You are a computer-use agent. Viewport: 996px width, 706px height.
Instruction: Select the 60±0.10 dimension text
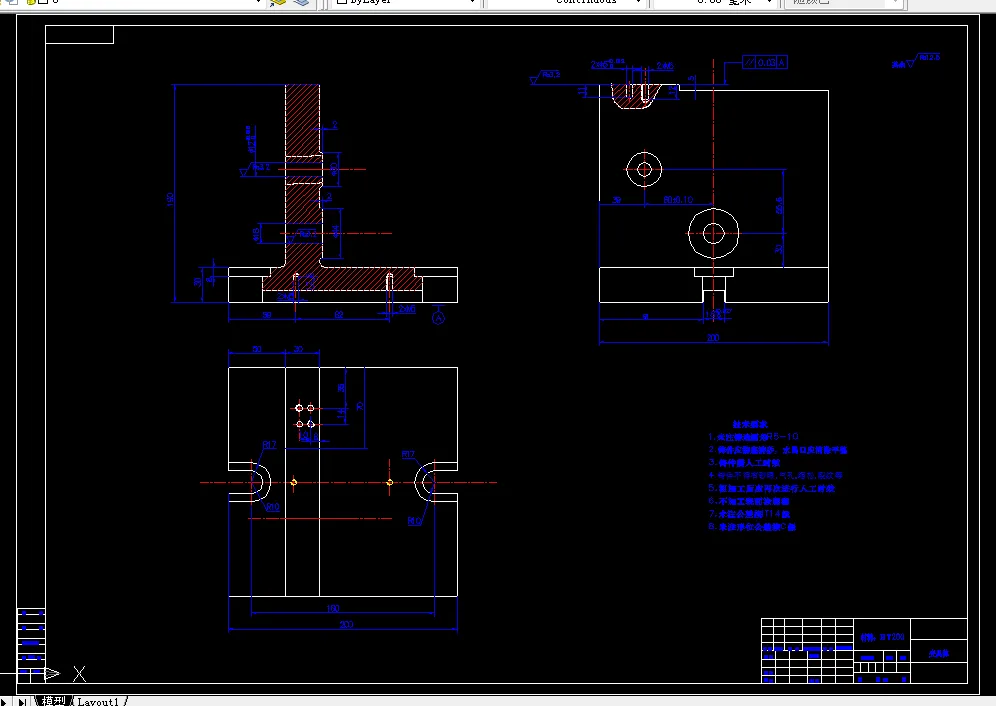click(678, 200)
